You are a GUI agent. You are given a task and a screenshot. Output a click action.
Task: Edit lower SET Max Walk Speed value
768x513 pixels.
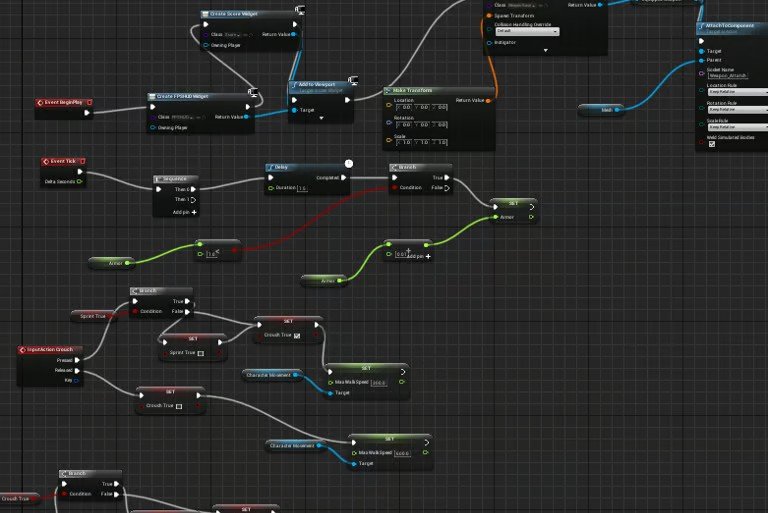402,453
